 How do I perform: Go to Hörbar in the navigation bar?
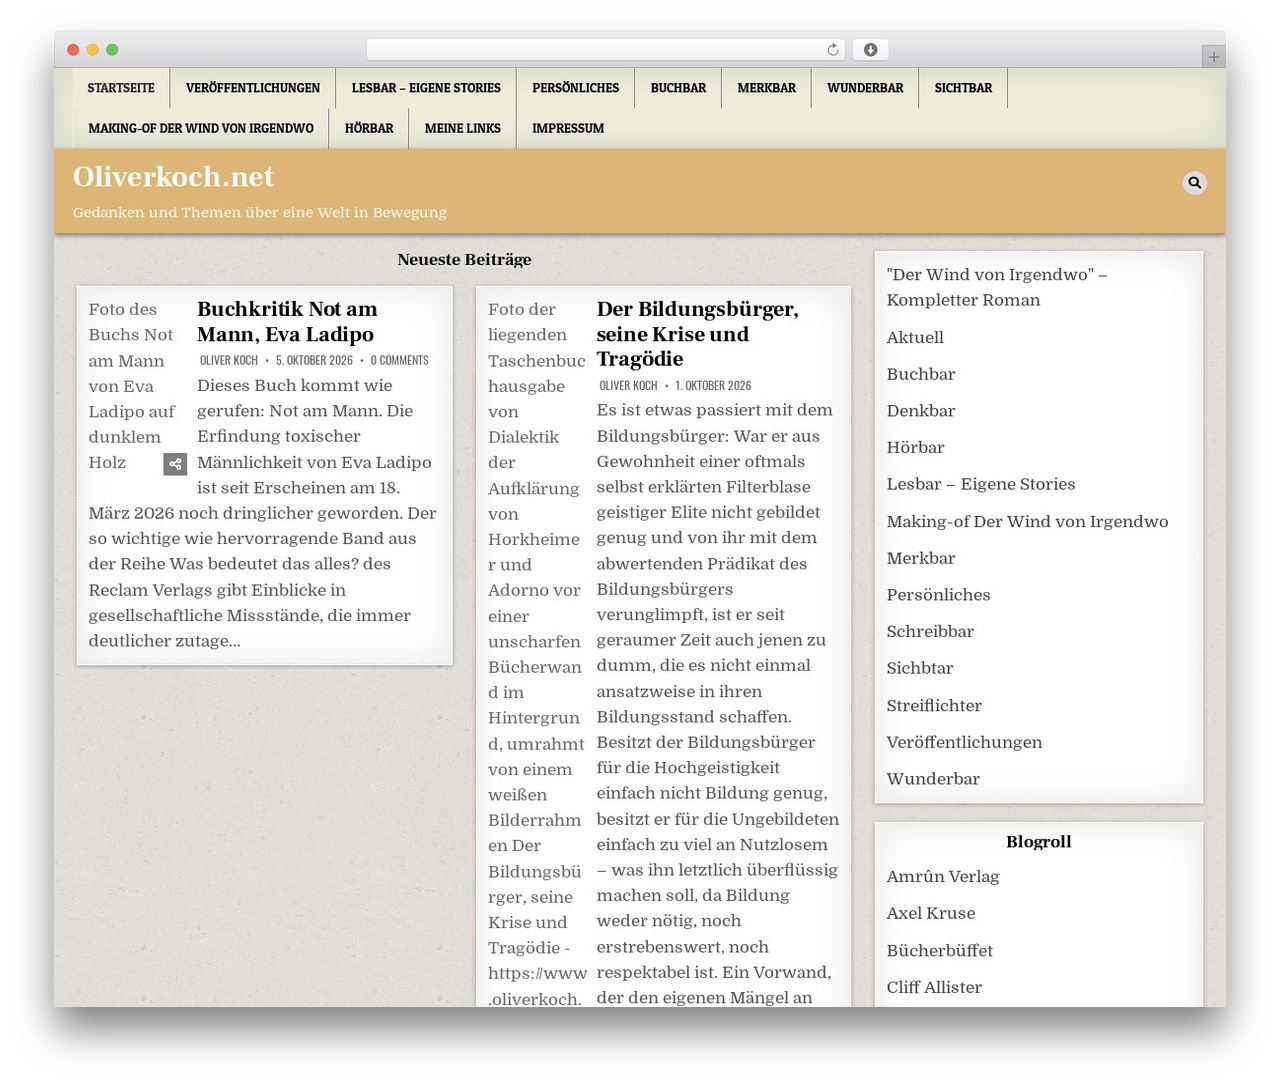point(369,128)
